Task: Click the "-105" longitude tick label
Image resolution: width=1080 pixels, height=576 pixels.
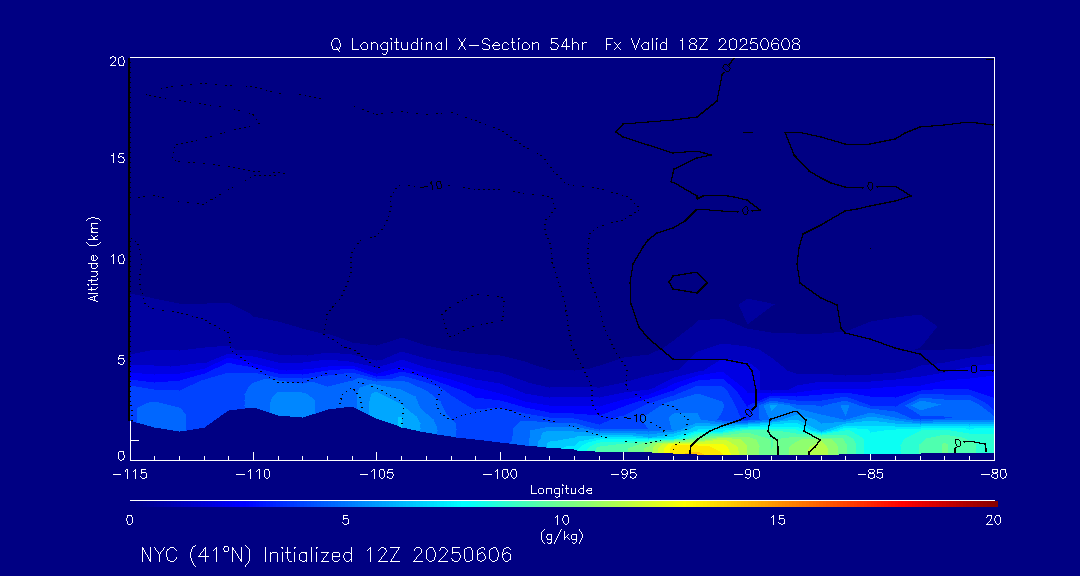Action: click(377, 475)
